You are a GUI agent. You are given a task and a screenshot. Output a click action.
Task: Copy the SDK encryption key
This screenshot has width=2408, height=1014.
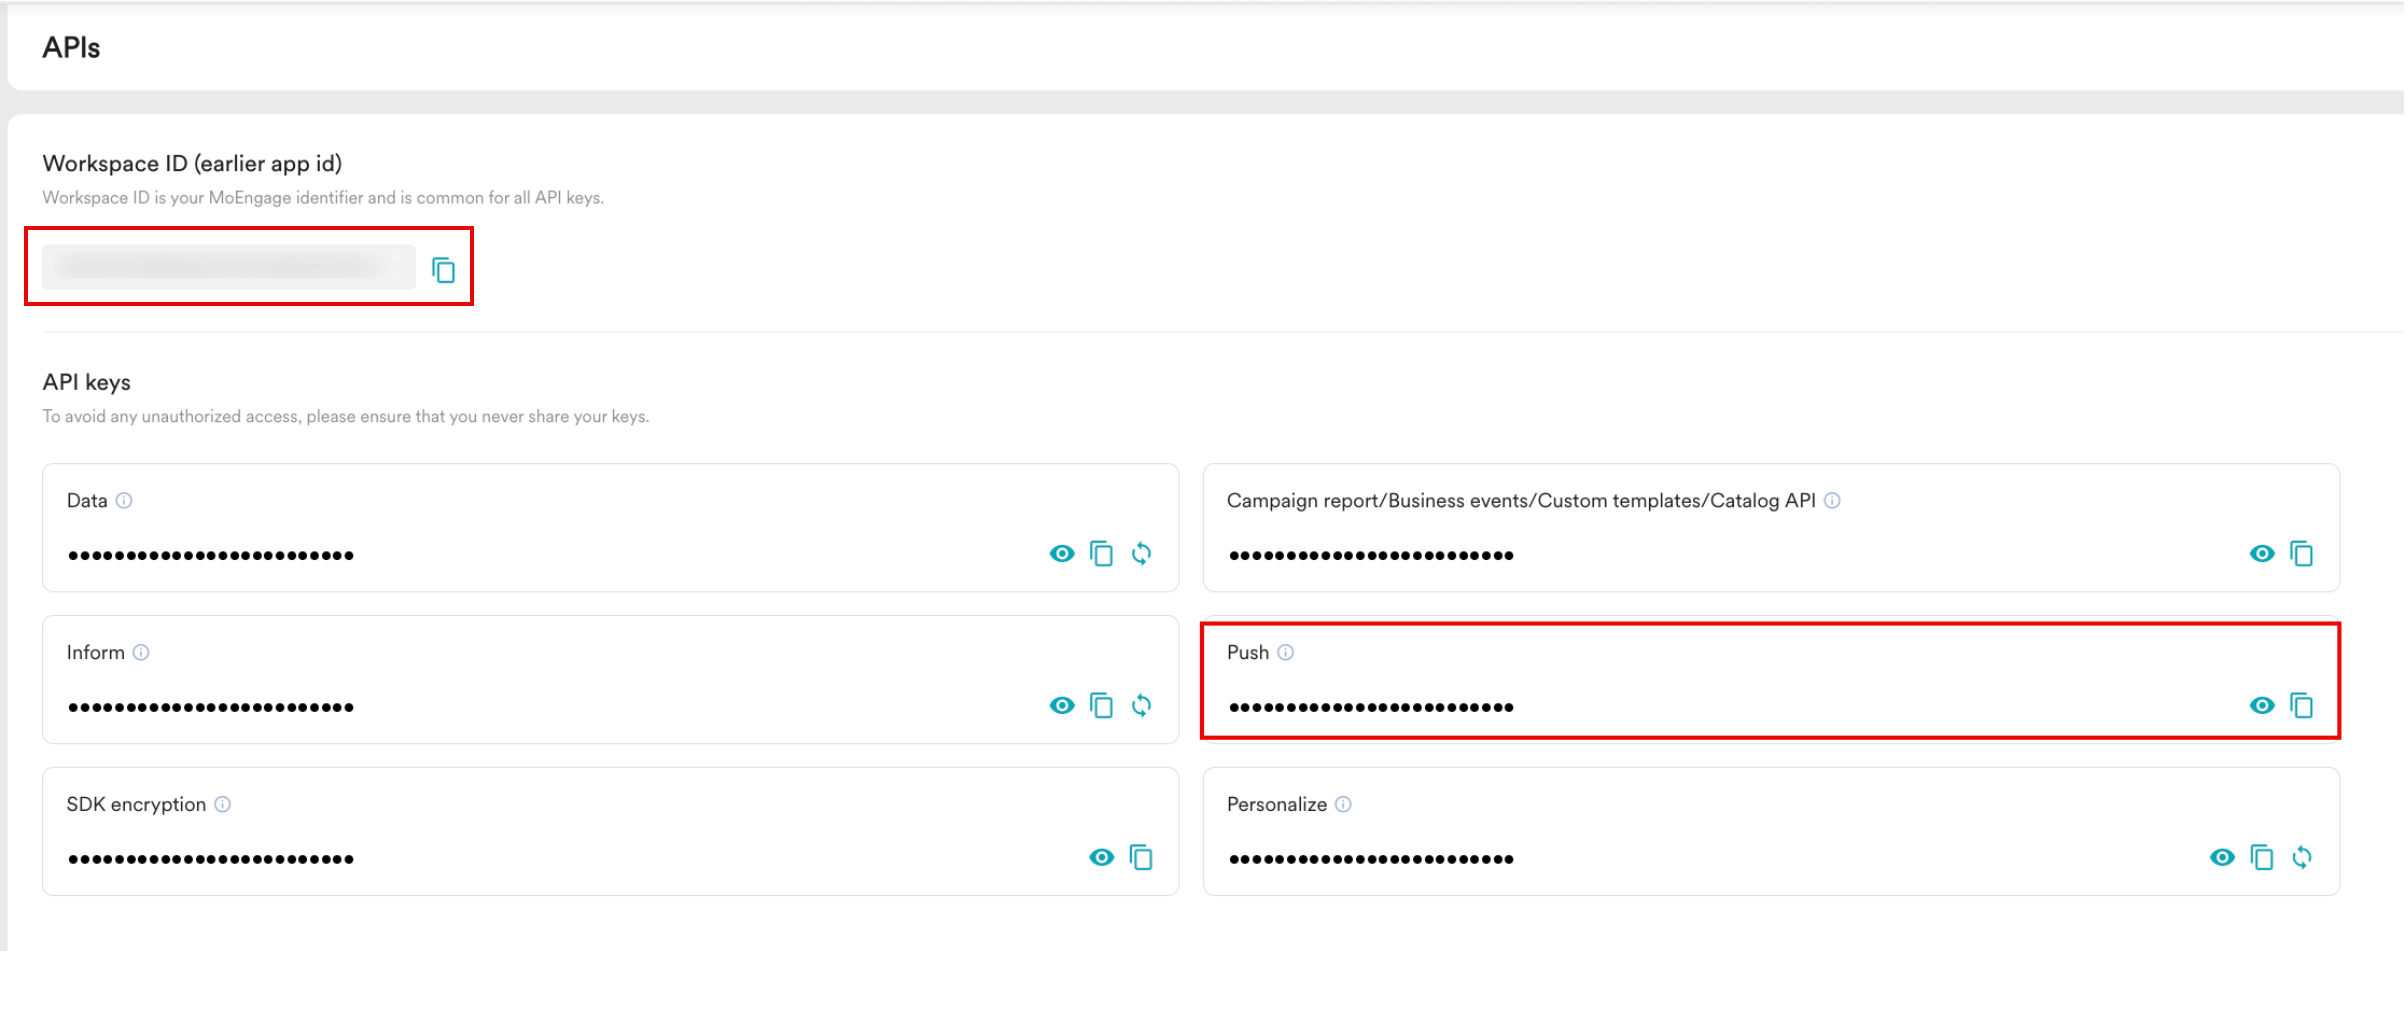pos(1141,858)
